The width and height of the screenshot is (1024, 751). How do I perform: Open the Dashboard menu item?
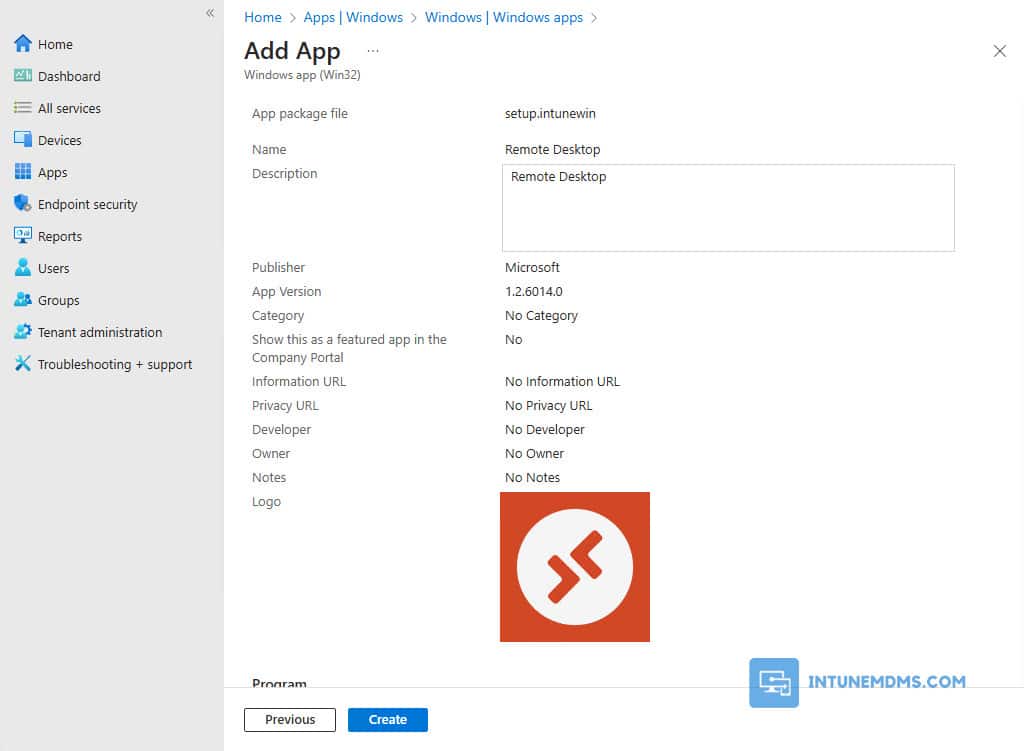tap(69, 76)
